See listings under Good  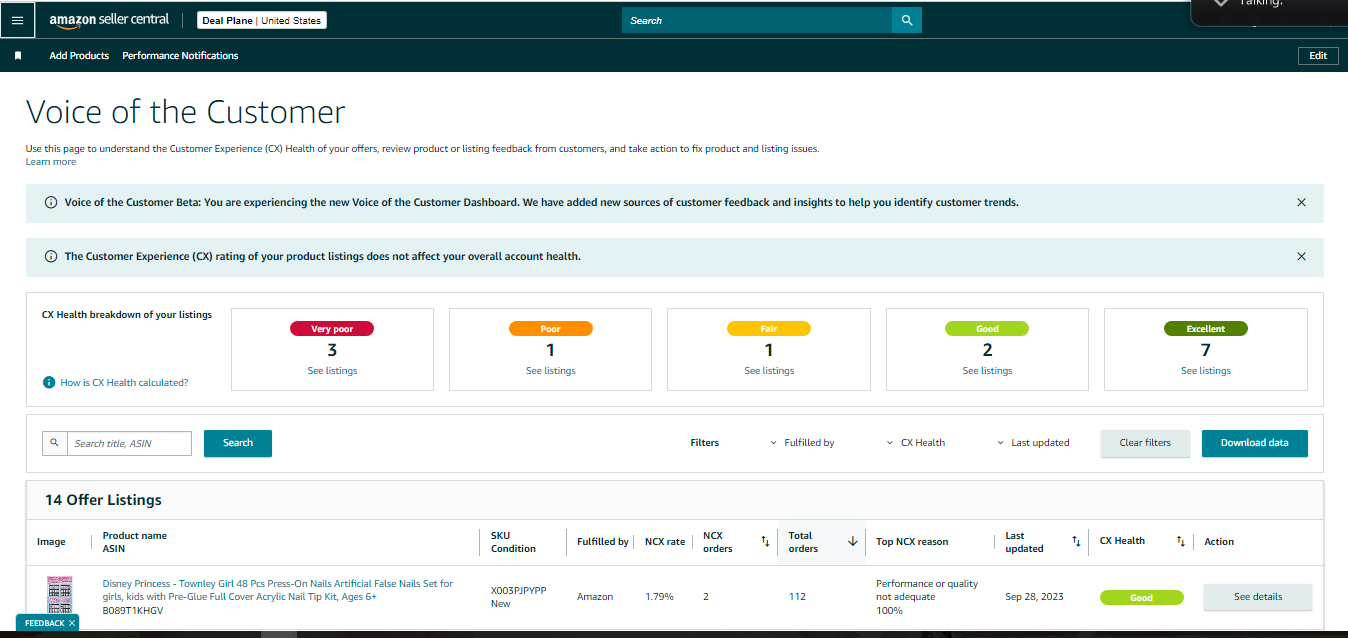987,371
